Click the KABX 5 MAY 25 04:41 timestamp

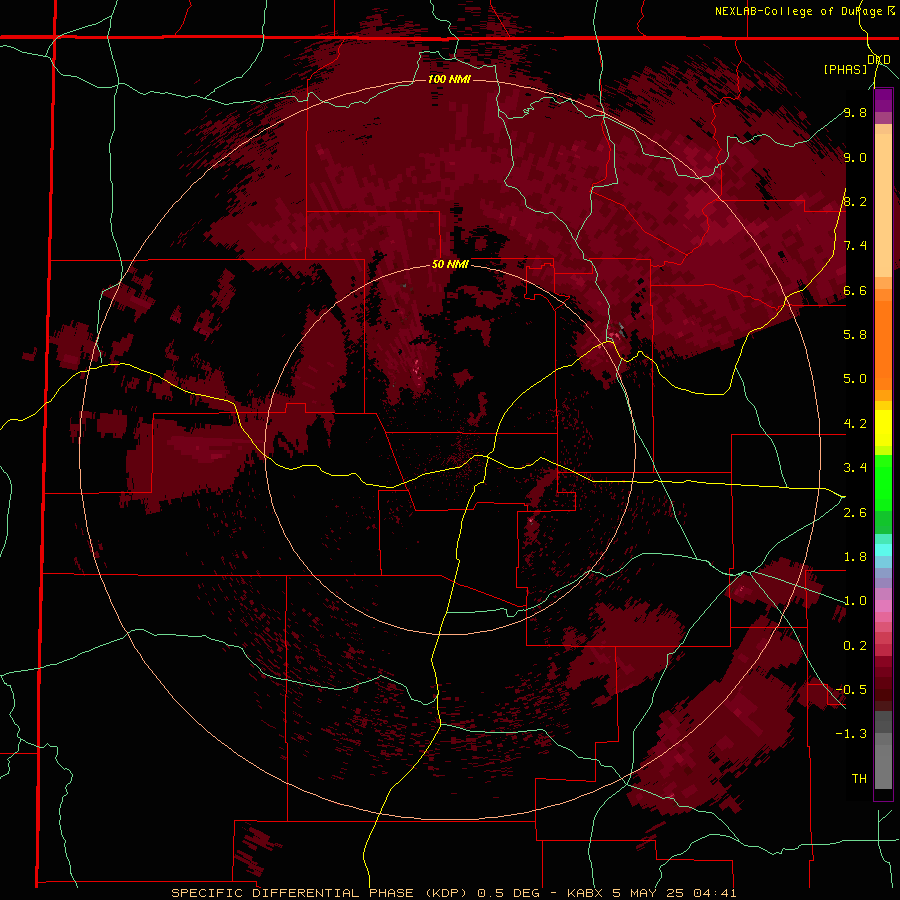(652, 893)
